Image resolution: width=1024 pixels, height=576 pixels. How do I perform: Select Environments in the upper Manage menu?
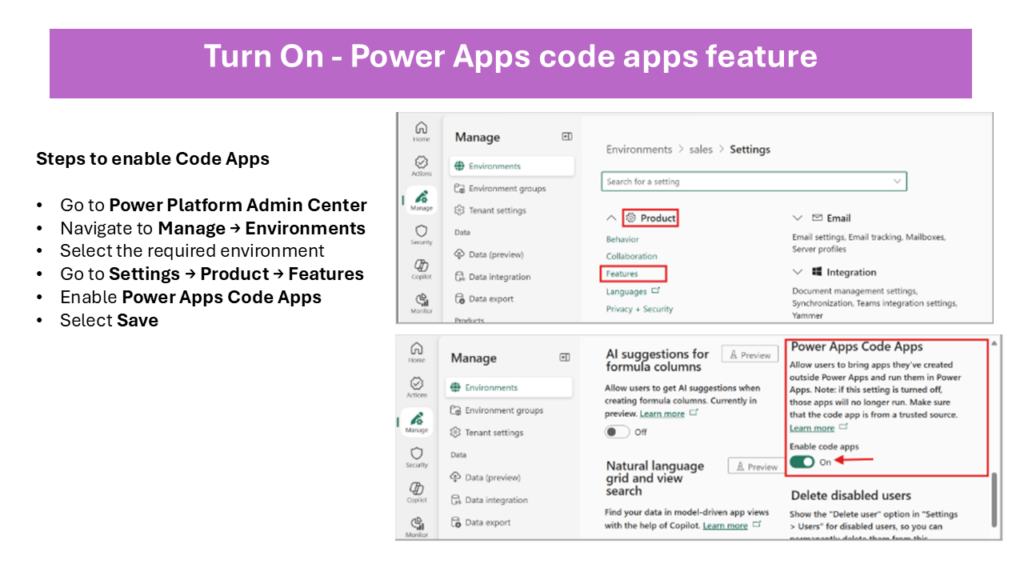[x=493, y=166]
